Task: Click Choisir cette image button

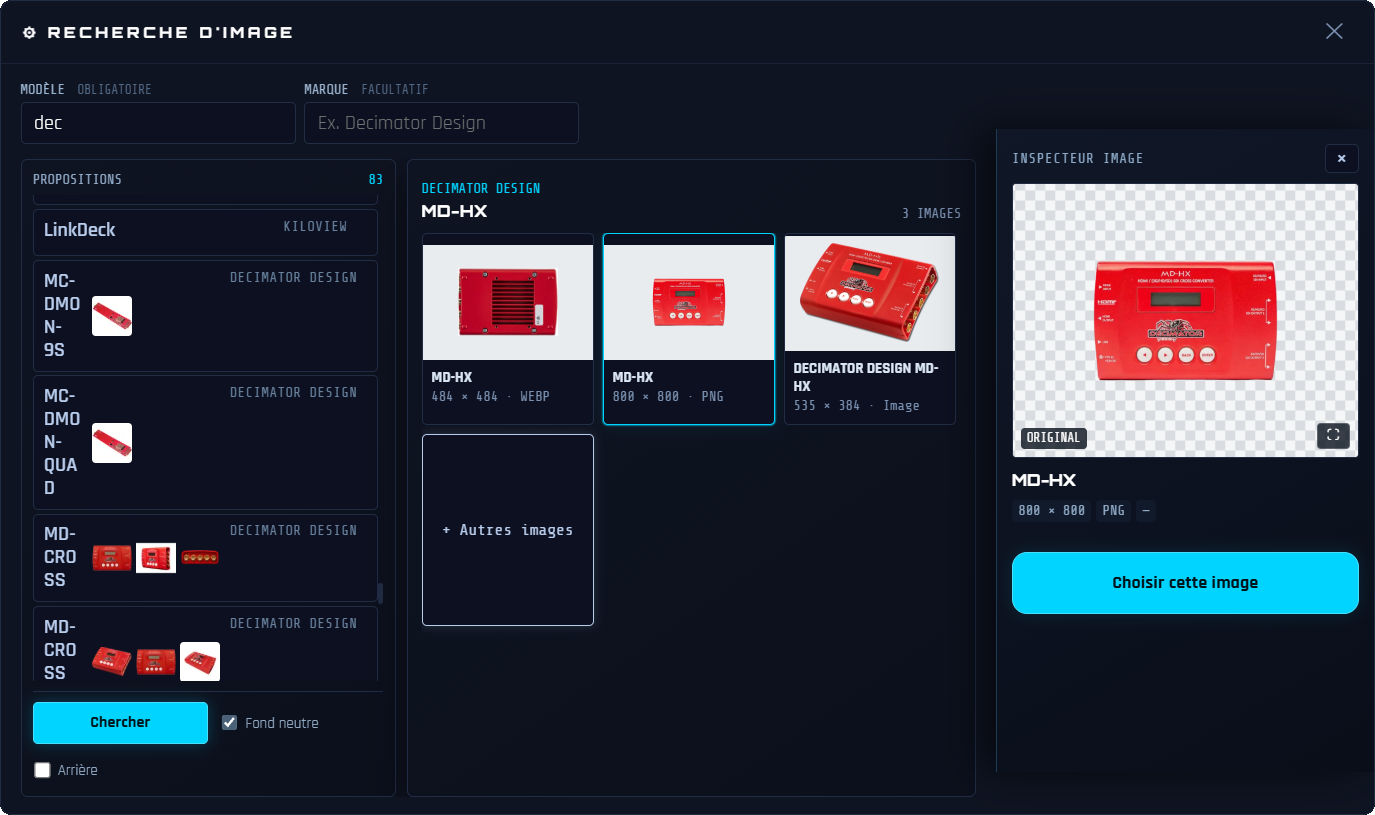Action: click(x=1185, y=582)
